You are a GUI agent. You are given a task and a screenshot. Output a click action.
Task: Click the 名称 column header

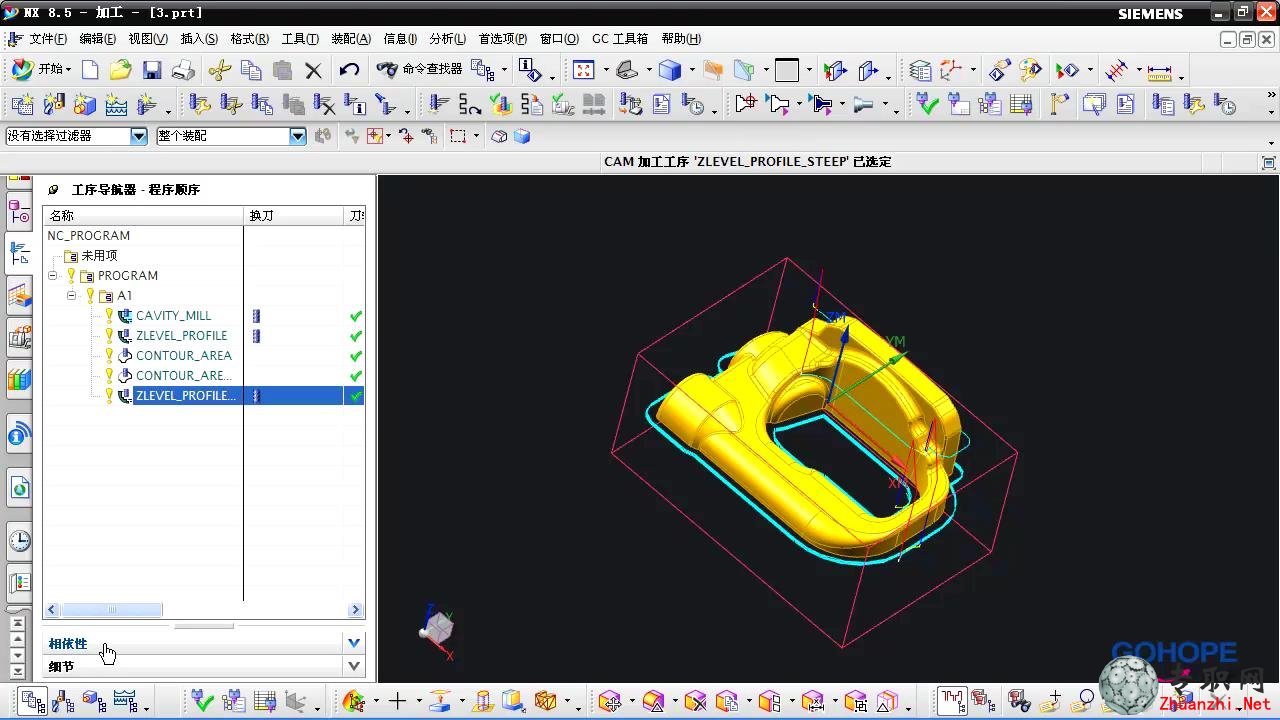(144, 216)
